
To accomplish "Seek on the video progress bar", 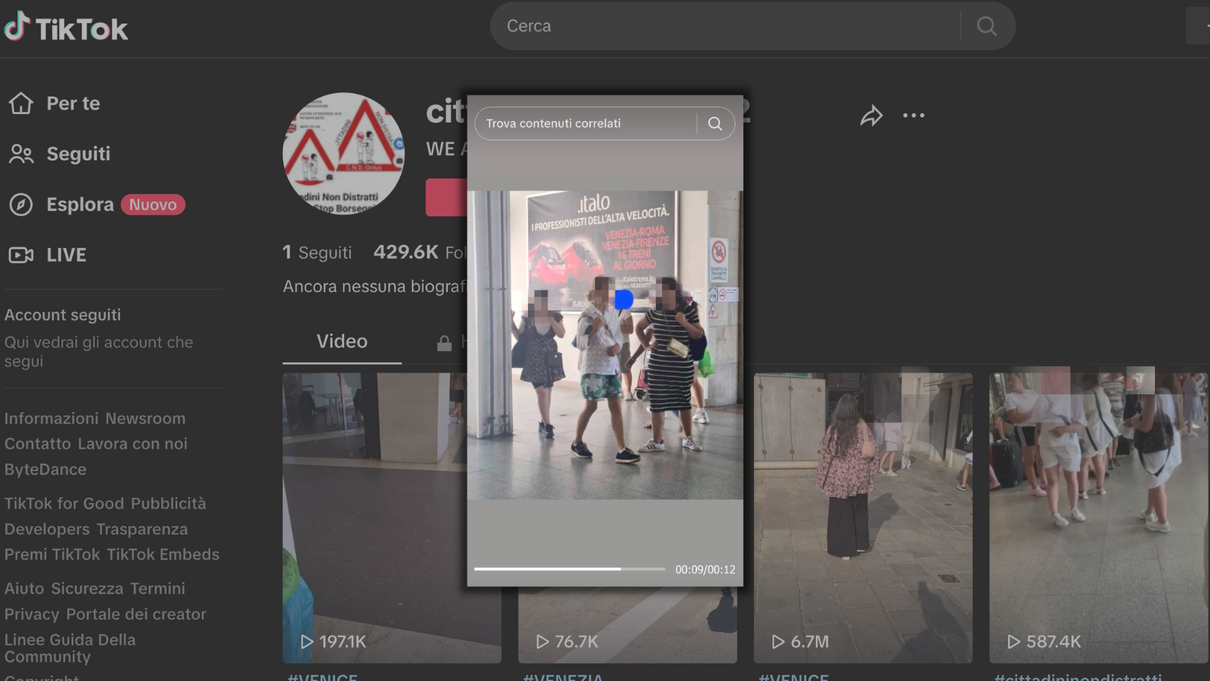I will [569, 569].
